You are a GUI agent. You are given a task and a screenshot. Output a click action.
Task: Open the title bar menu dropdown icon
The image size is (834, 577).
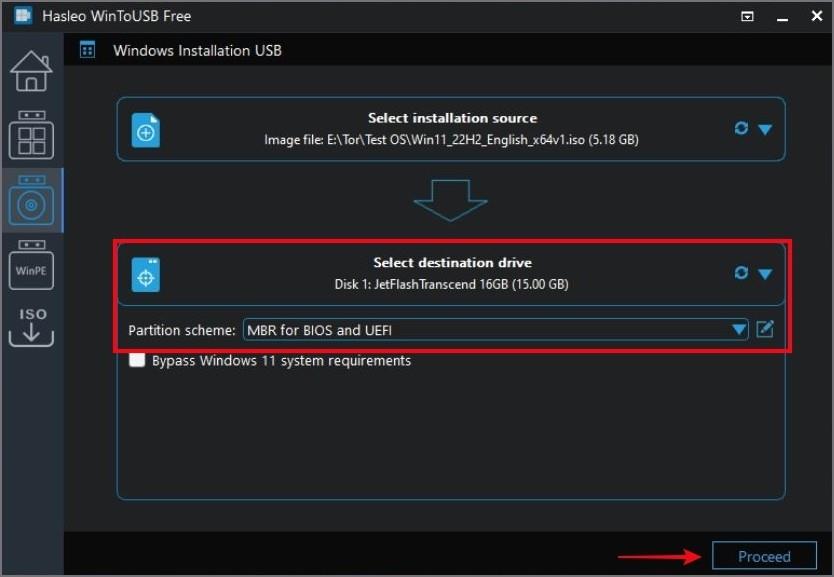pyautogui.click(x=747, y=16)
